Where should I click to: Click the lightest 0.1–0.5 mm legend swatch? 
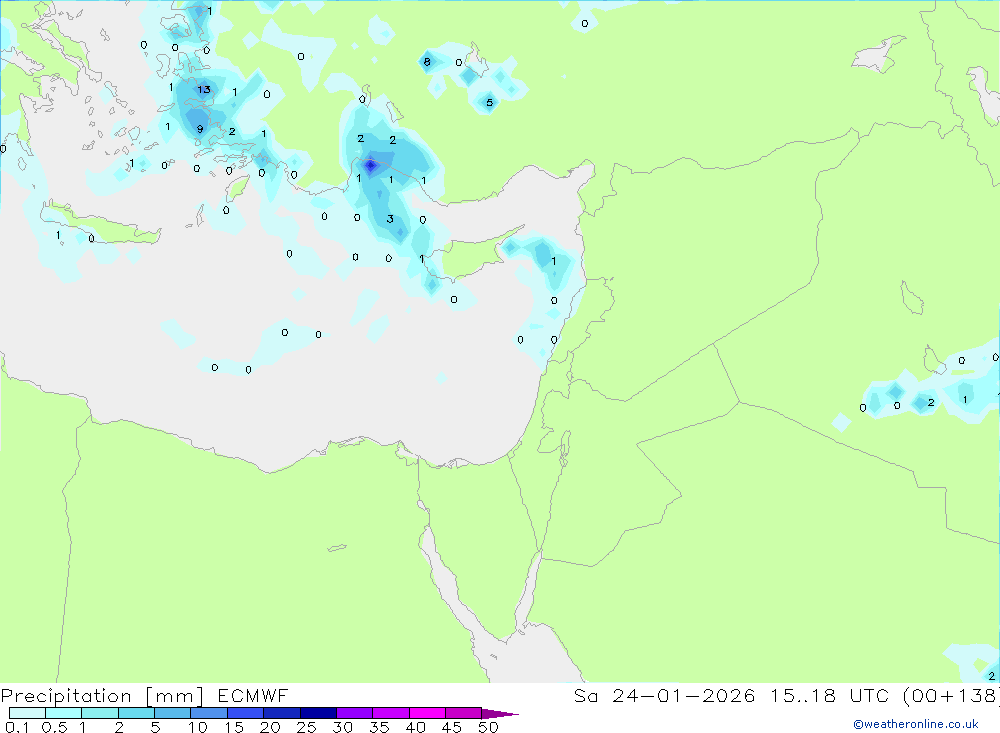pos(27,713)
